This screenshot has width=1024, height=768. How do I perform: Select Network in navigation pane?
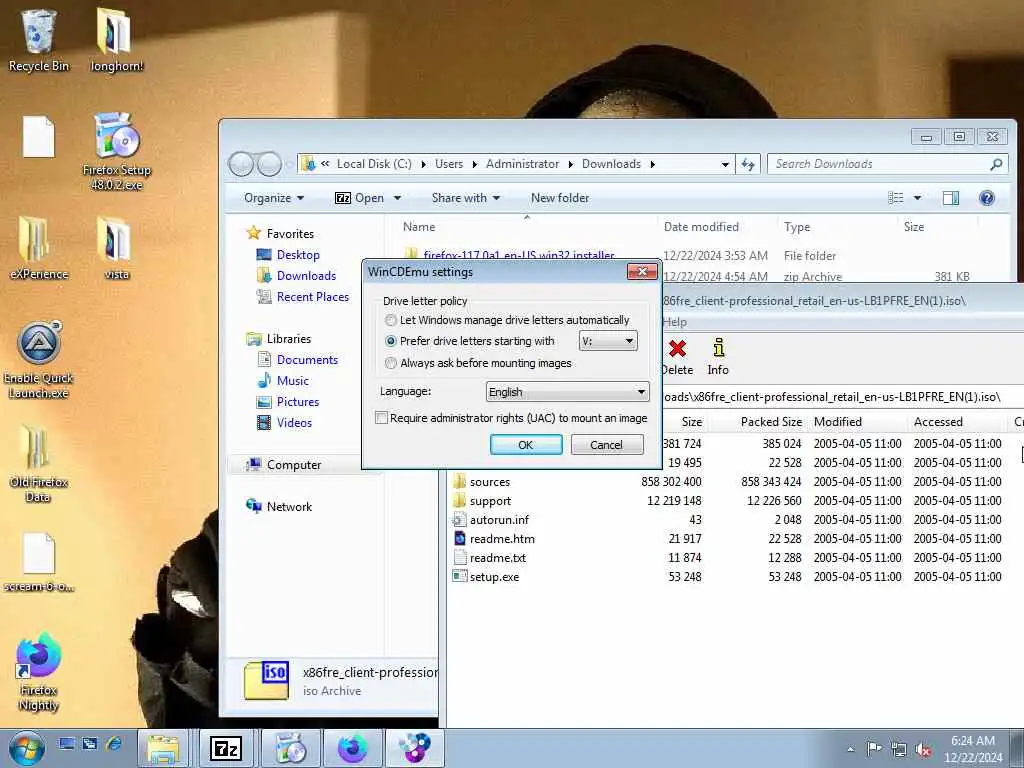click(289, 507)
